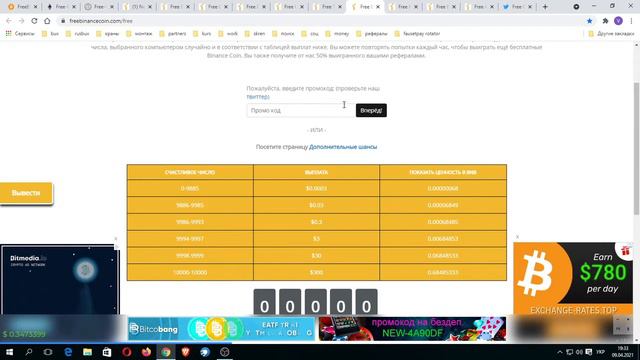The height and width of the screenshot is (360, 640).
Task: Open the taskbar clock and date
Action: [623, 352]
